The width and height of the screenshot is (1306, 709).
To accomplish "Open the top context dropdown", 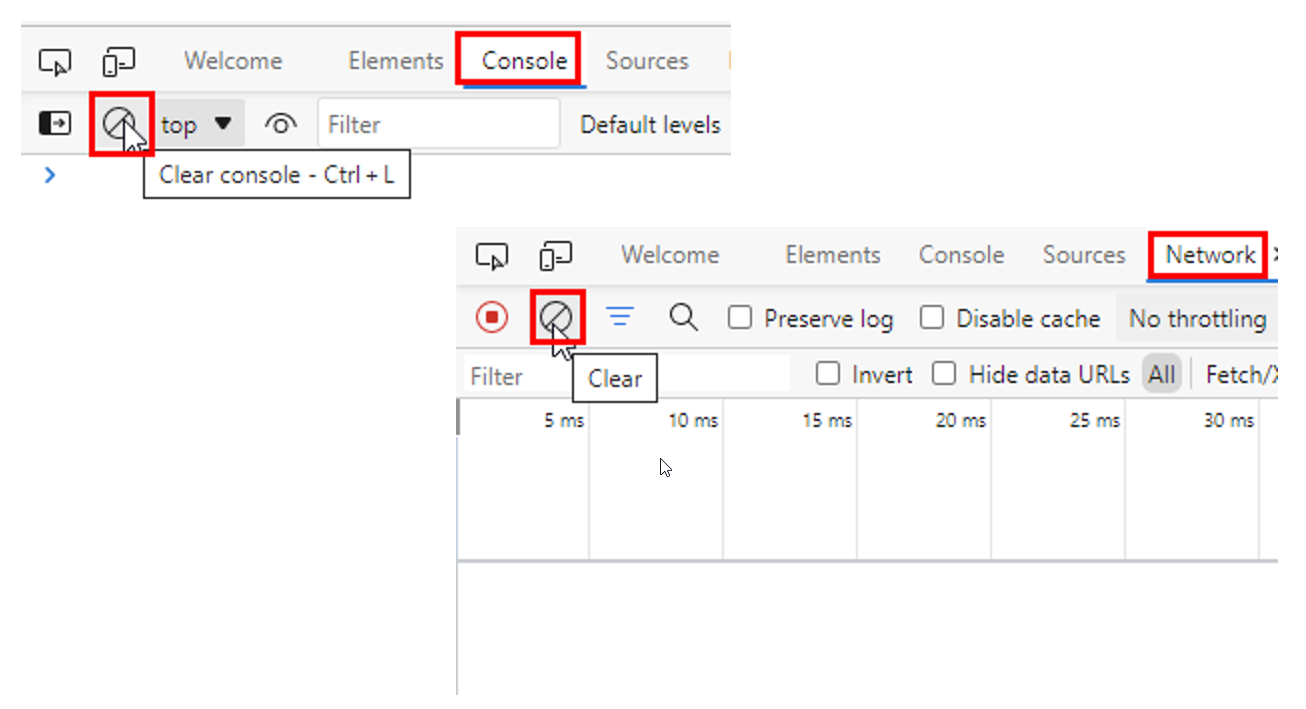I will click(196, 124).
